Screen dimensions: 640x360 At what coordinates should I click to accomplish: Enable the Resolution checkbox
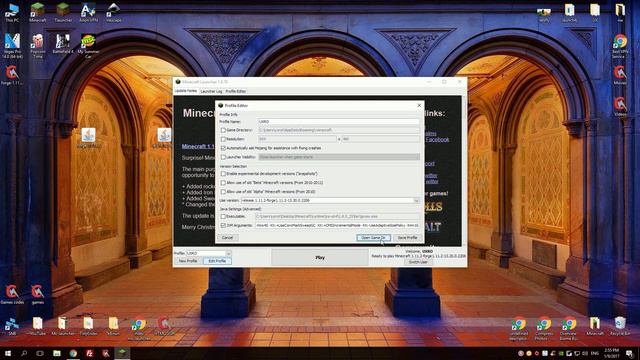223,139
